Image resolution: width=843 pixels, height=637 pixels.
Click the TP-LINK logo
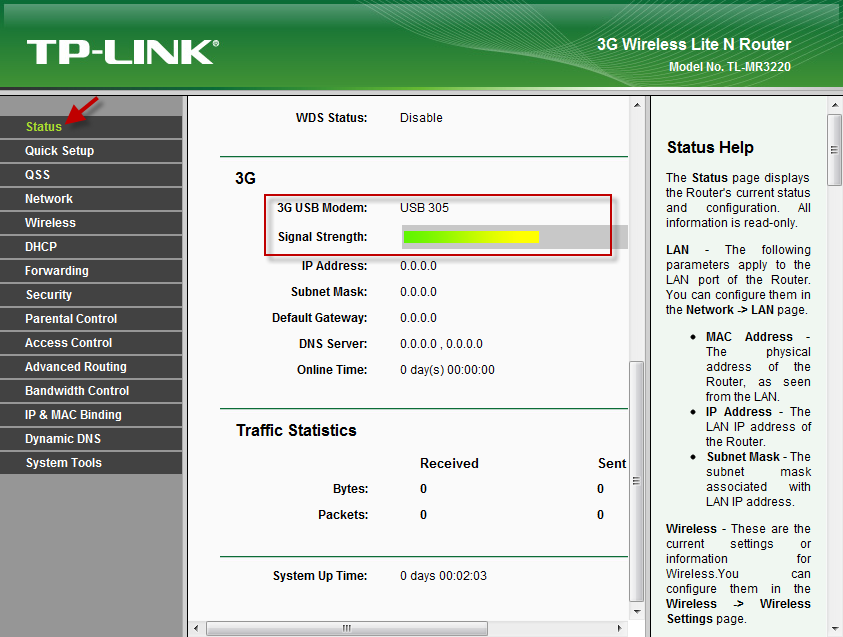click(x=123, y=52)
